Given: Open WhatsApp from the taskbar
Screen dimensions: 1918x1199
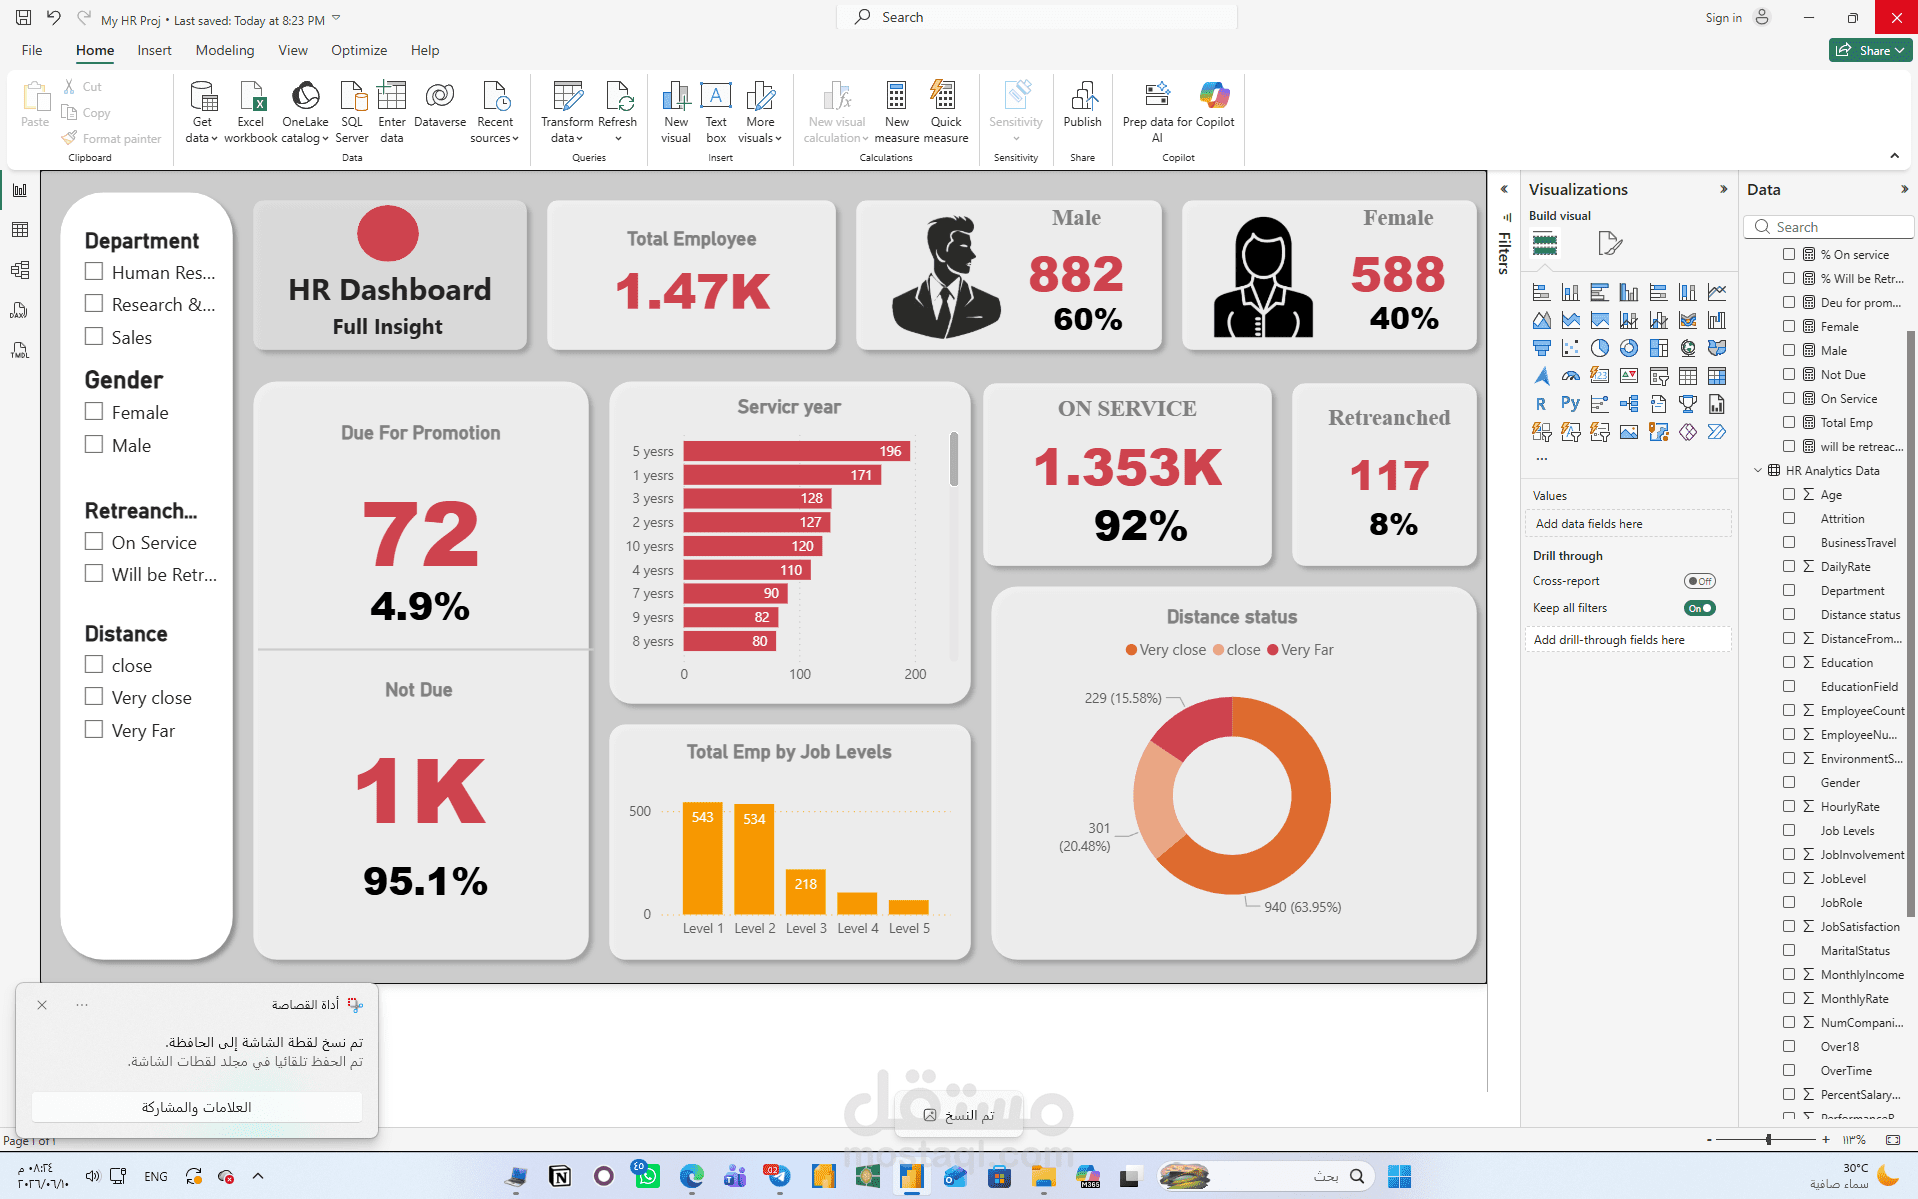Looking at the screenshot, I should [x=647, y=1176].
